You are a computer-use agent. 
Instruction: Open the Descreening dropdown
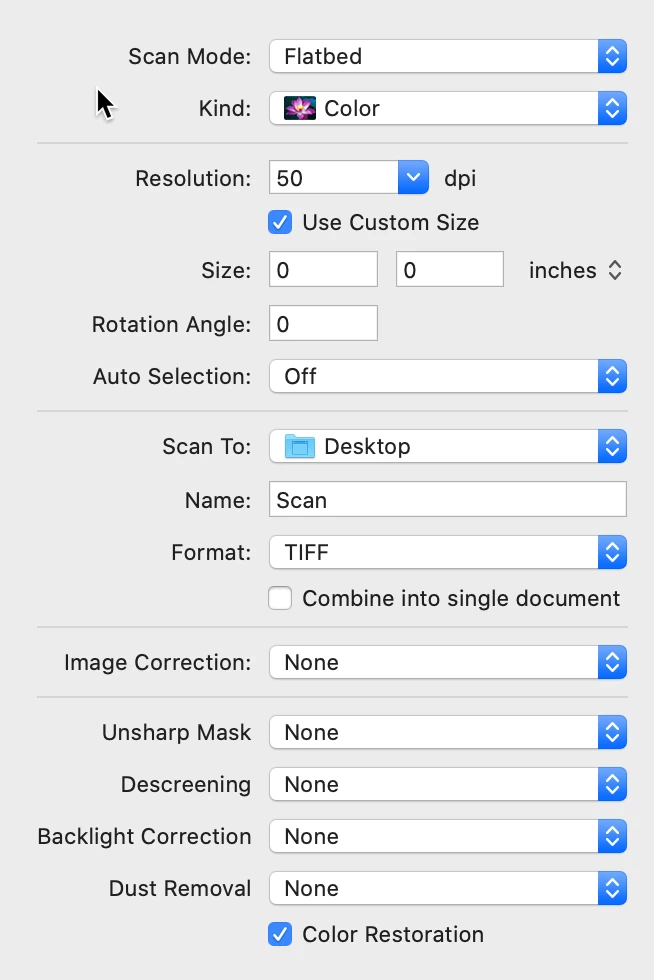click(x=447, y=784)
